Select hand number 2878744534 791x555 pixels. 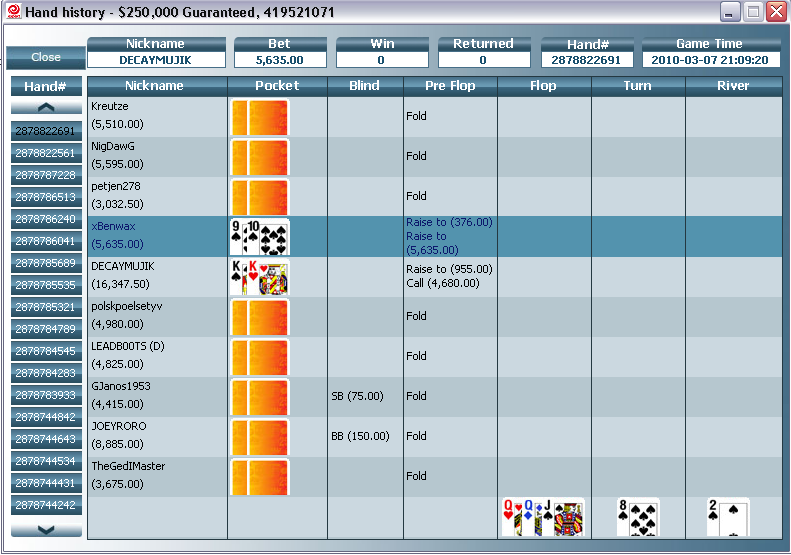coord(46,461)
